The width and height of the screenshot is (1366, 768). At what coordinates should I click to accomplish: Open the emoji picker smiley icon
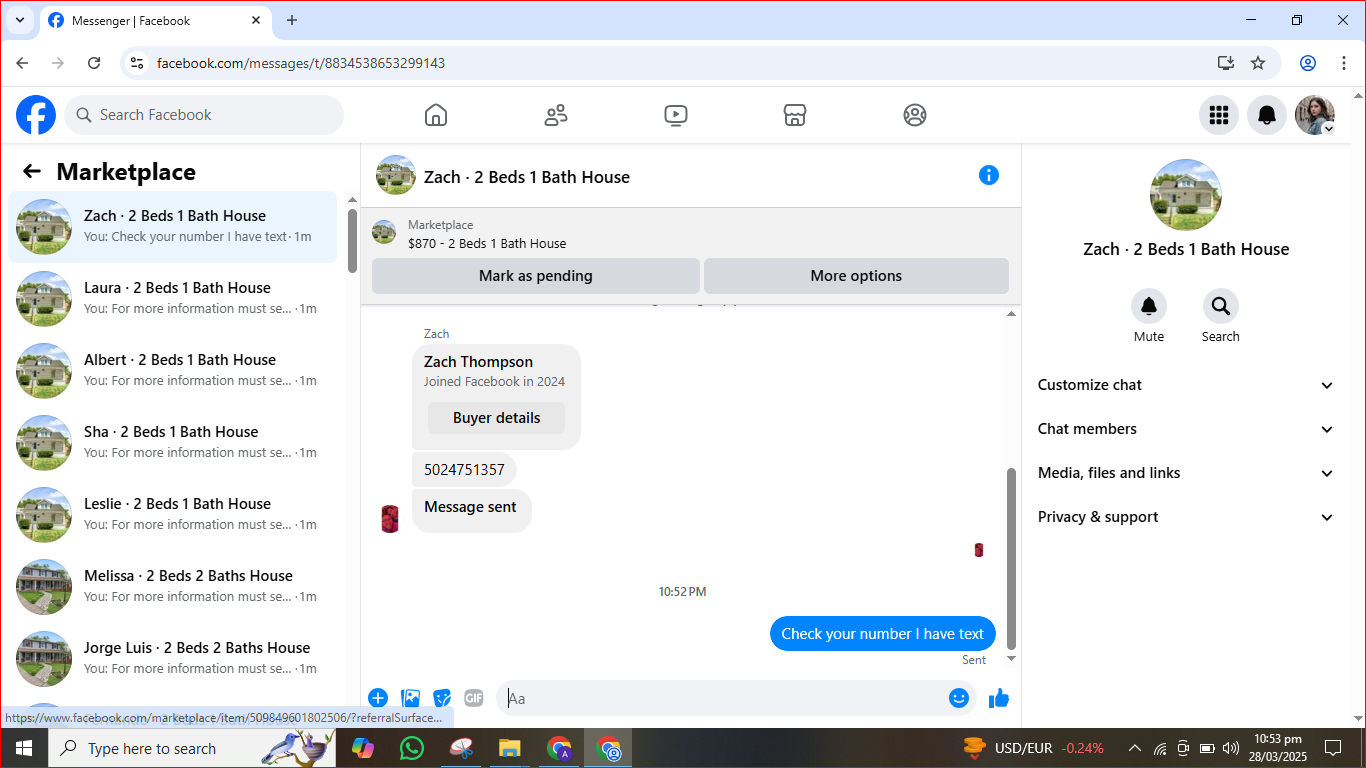coord(959,698)
